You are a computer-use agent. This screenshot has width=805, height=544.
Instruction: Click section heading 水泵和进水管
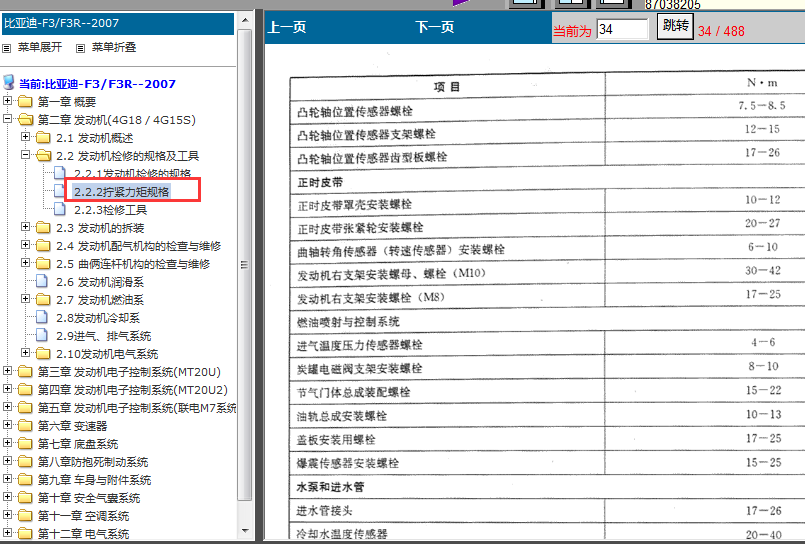click(x=330, y=487)
